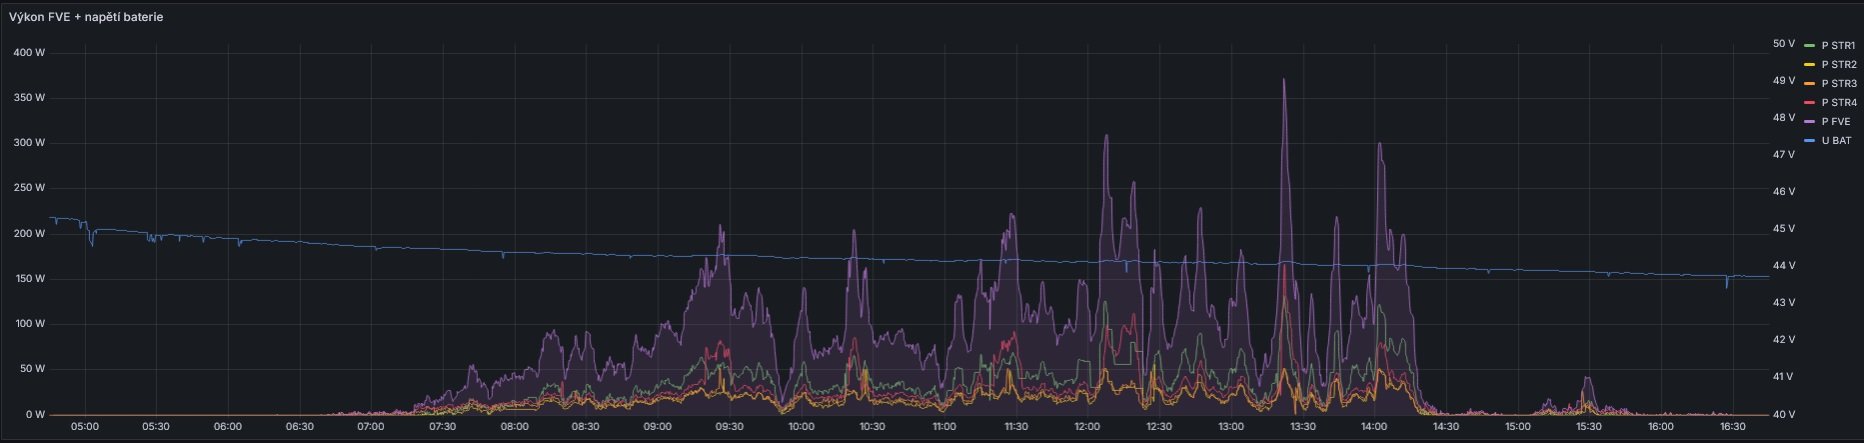Click the 15:00 time axis label
This screenshot has height=443, width=1864.
coord(1518,427)
